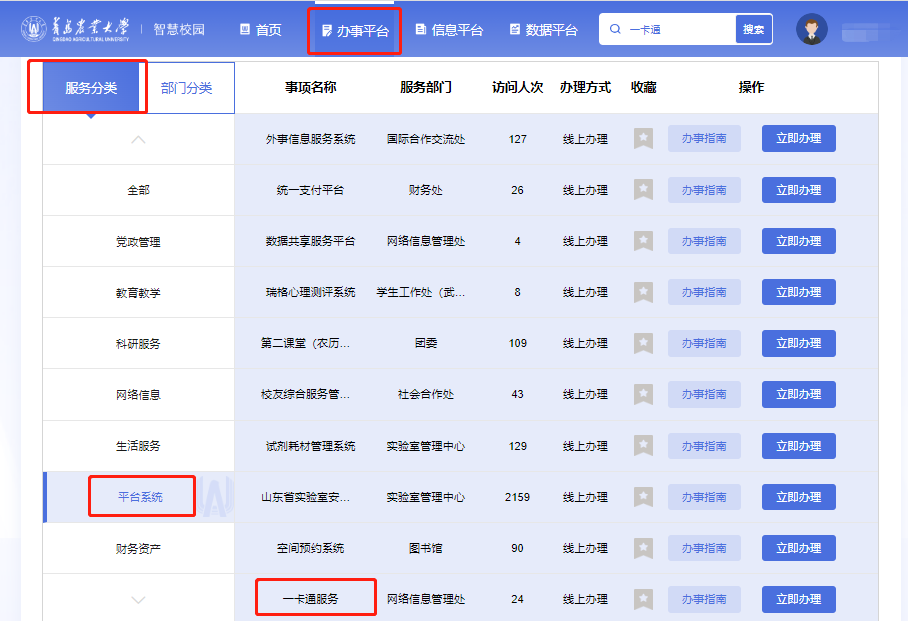This screenshot has width=908, height=621.
Task: Click the university logo in header
Action: (75, 29)
